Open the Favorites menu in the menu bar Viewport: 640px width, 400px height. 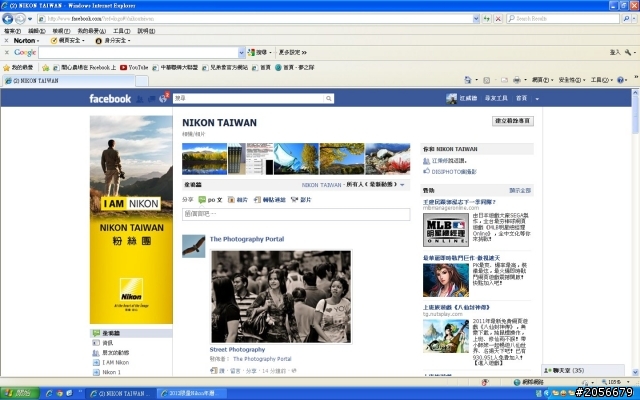[x=91, y=31]
